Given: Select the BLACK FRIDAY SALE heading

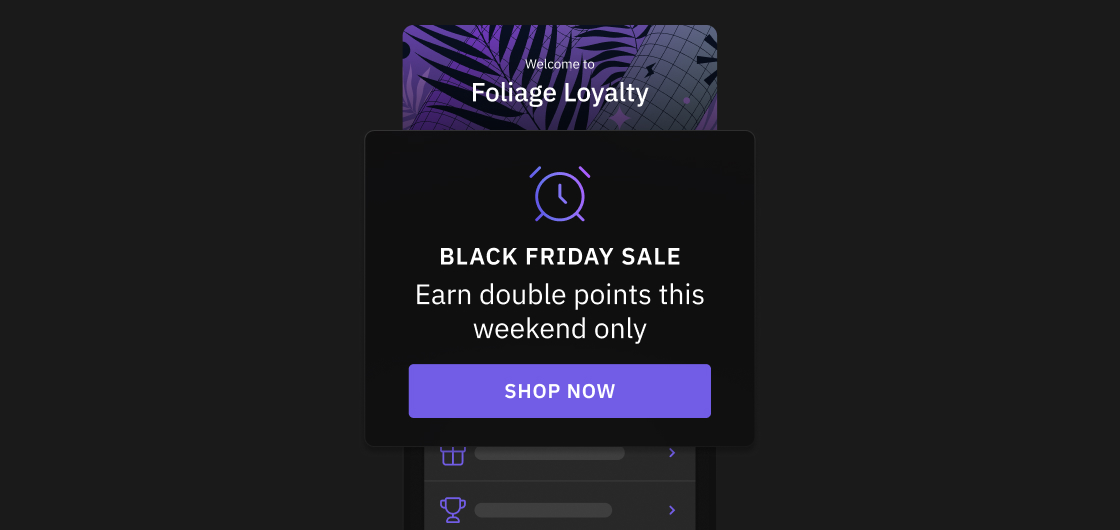Looking at the screenshot, I should [x=560, y=256].
